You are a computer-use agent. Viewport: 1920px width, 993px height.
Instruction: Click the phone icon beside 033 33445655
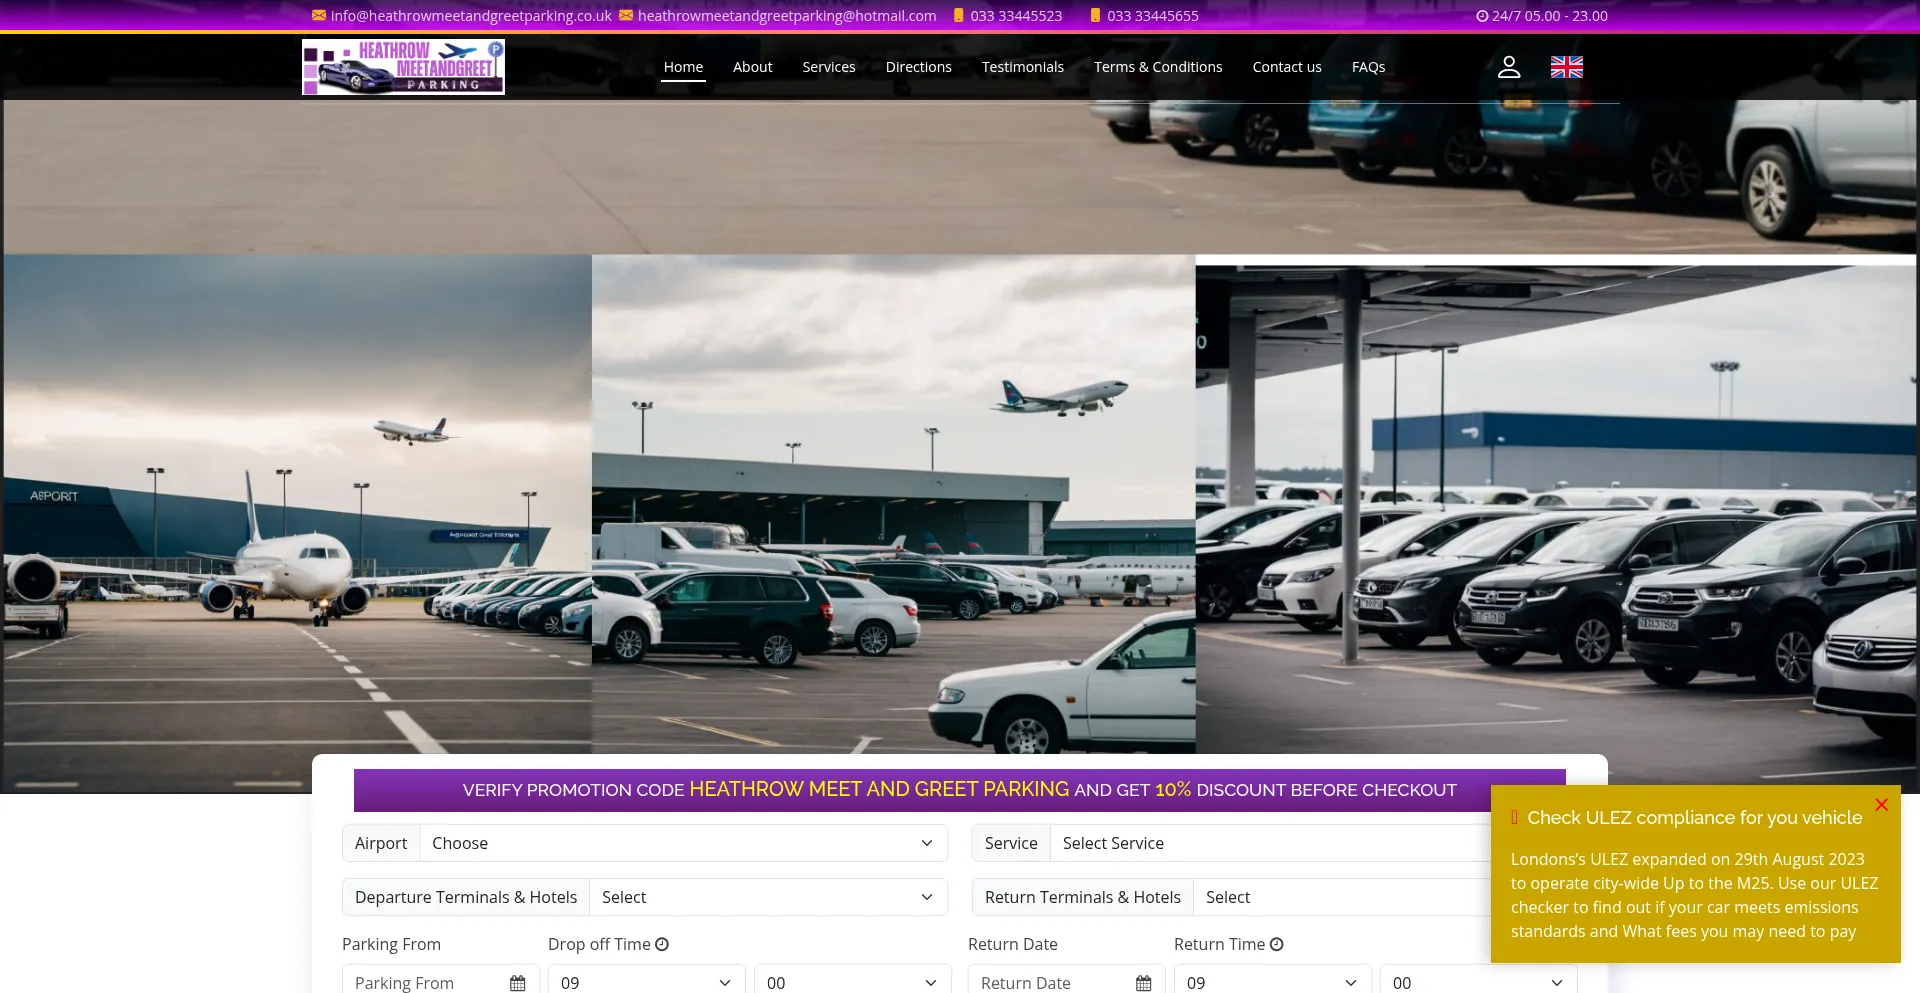pyautogui.click(x=1095, y=15)
